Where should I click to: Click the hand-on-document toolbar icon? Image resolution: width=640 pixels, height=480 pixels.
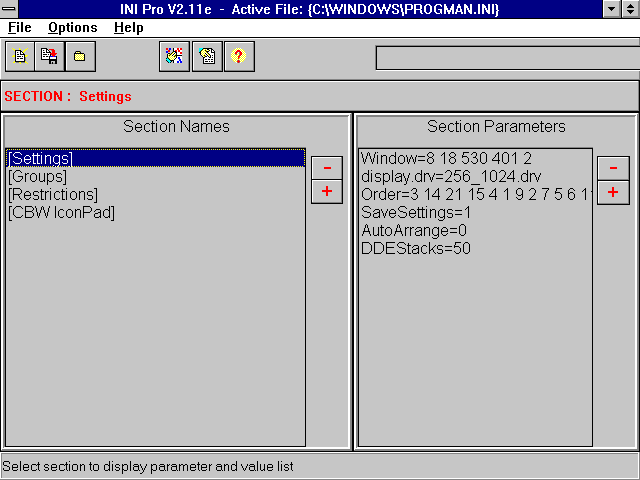206,57
